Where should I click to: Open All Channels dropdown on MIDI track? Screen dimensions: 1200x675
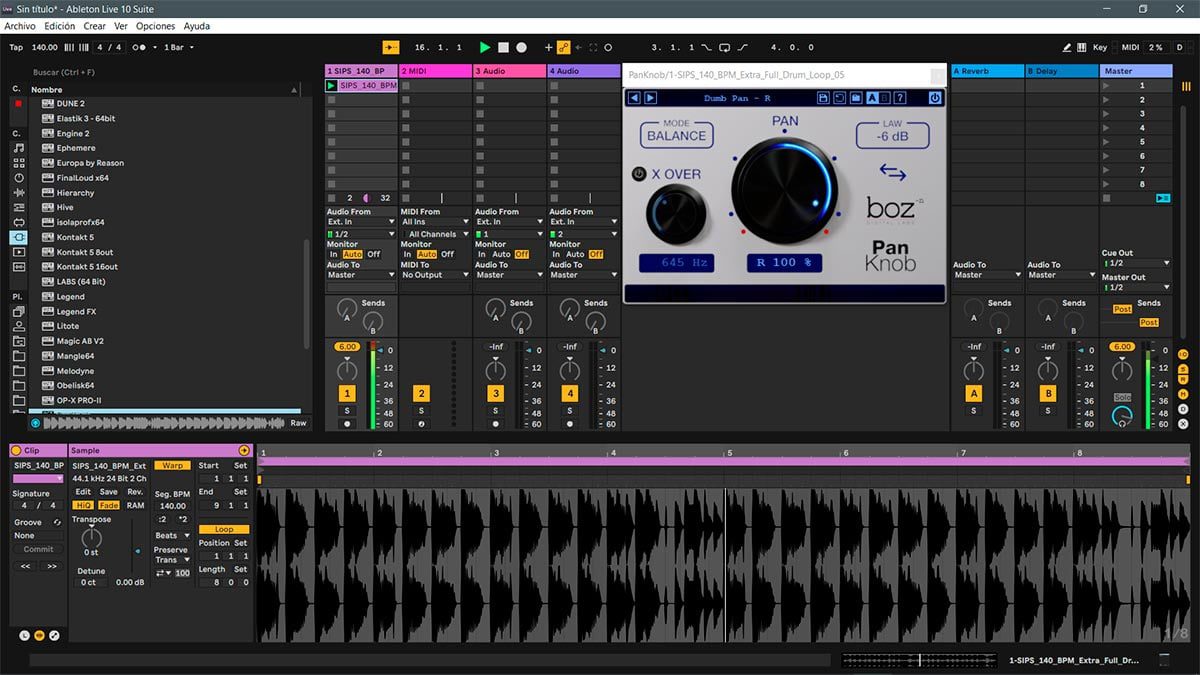pos(435,234)
